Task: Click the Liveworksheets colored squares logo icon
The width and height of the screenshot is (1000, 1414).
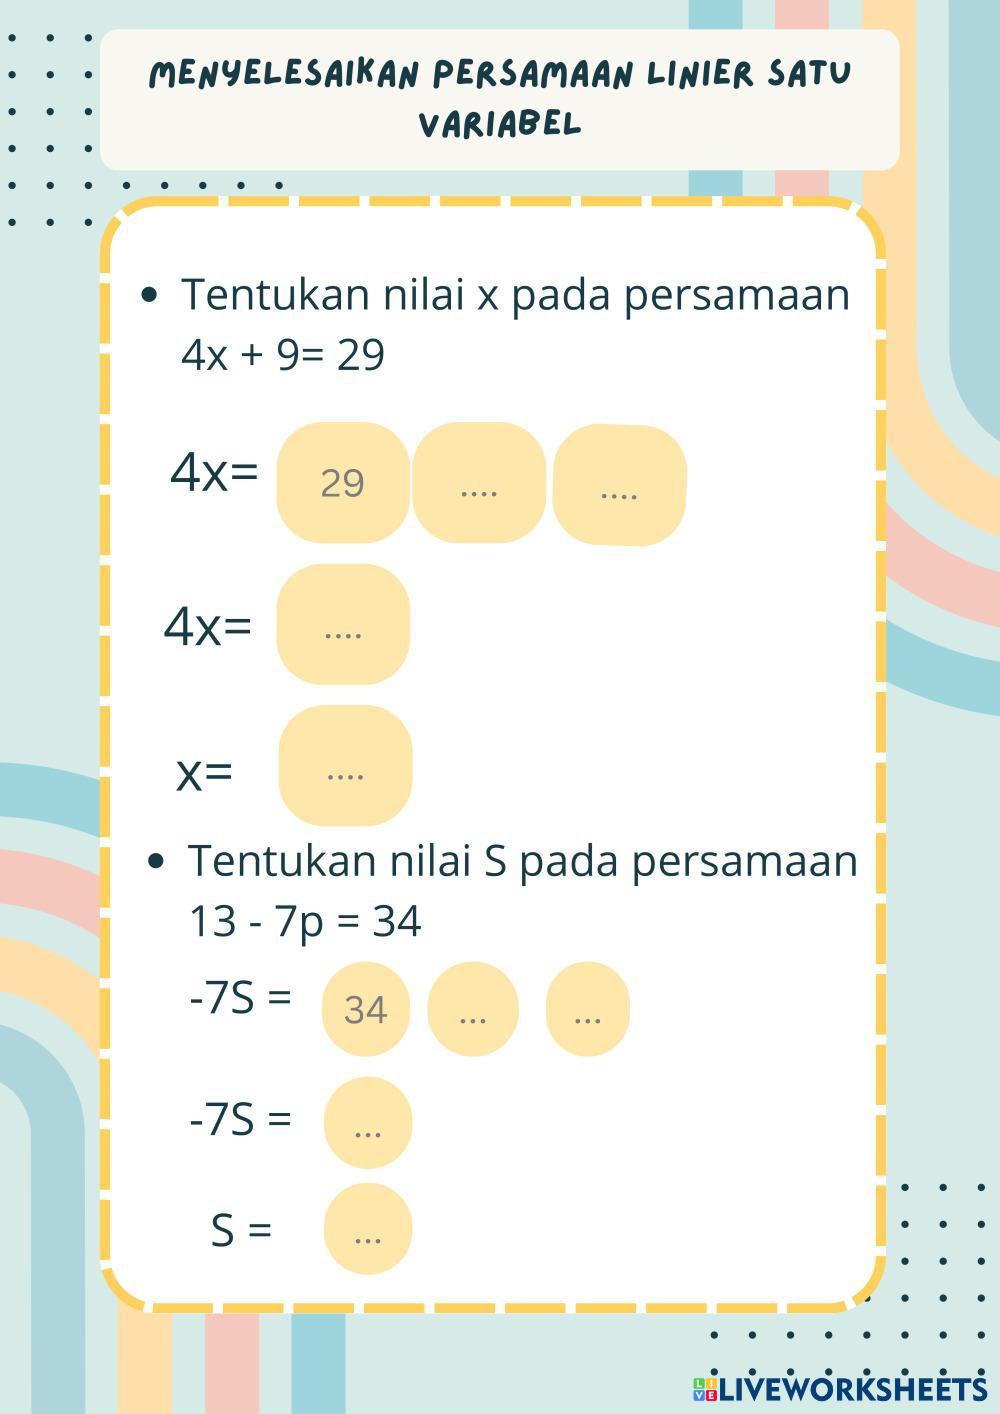Action: [x=704, y=1389]
